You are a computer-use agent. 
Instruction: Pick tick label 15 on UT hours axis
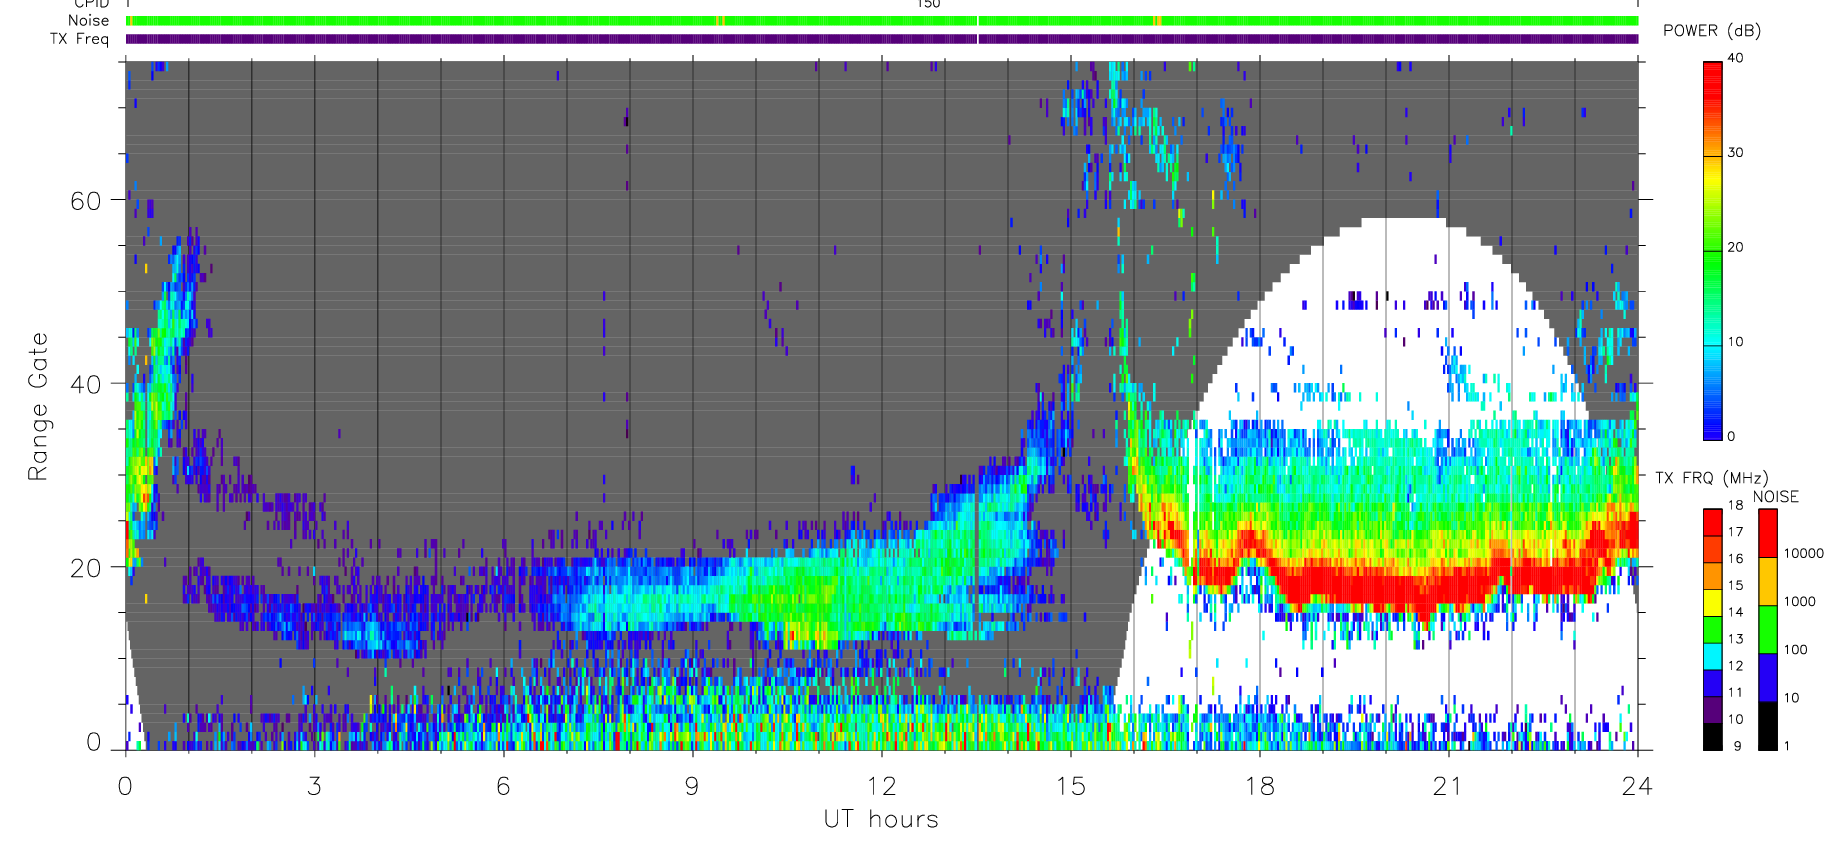pos(1070,786)
